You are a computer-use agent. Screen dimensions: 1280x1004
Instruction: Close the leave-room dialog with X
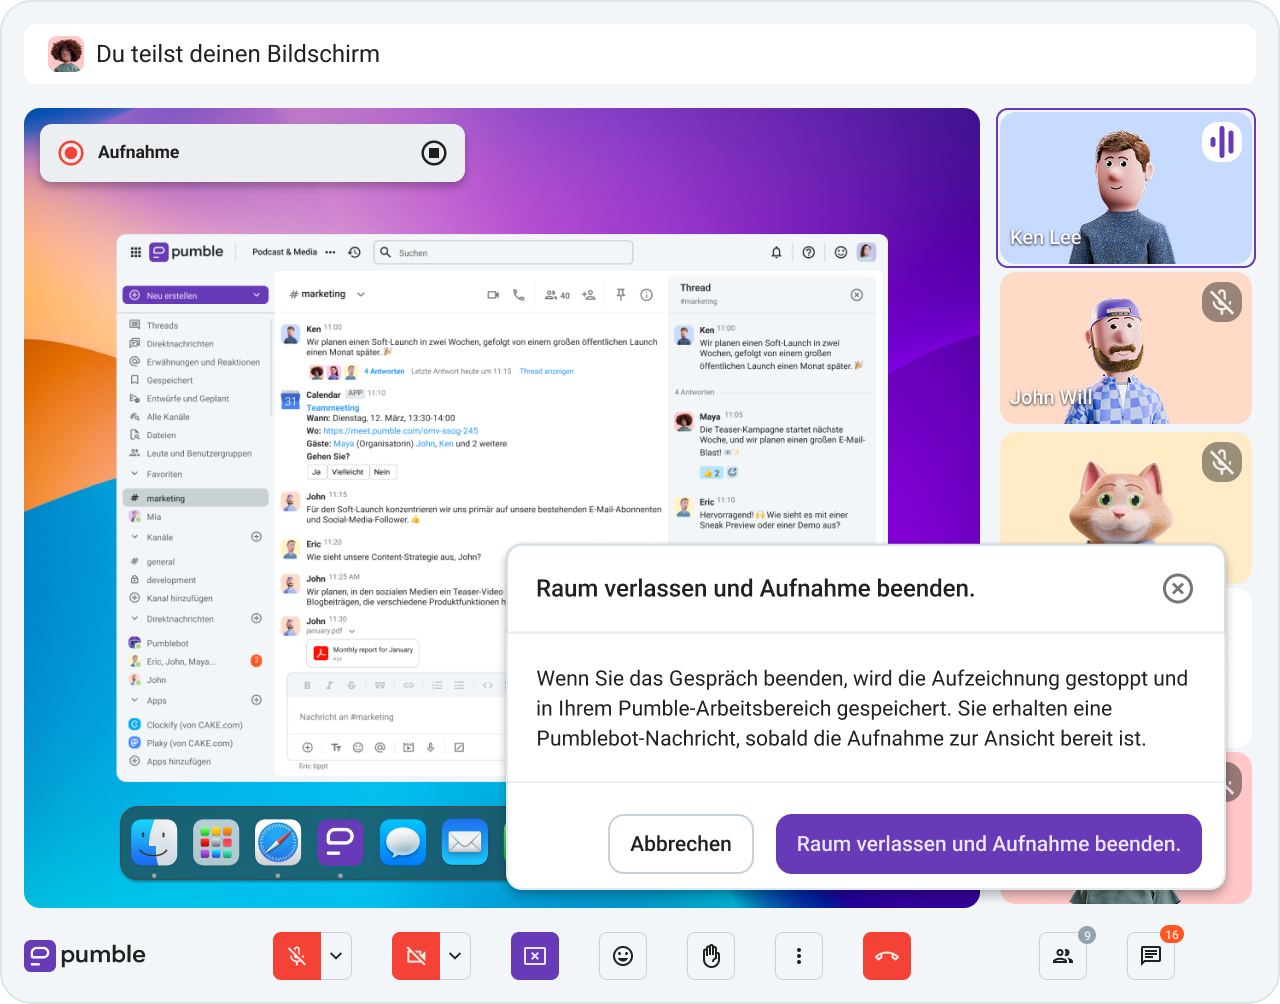pyautogui.click(x=1177, y=589)
